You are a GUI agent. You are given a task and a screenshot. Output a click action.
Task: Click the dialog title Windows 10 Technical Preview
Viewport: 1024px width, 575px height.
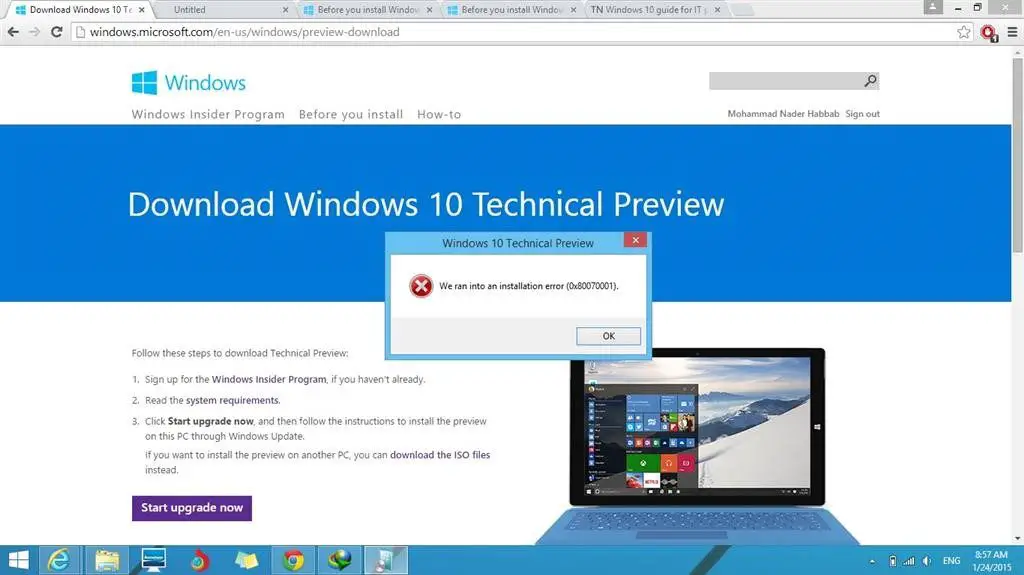pyautogui.click(x=518, y=243)
